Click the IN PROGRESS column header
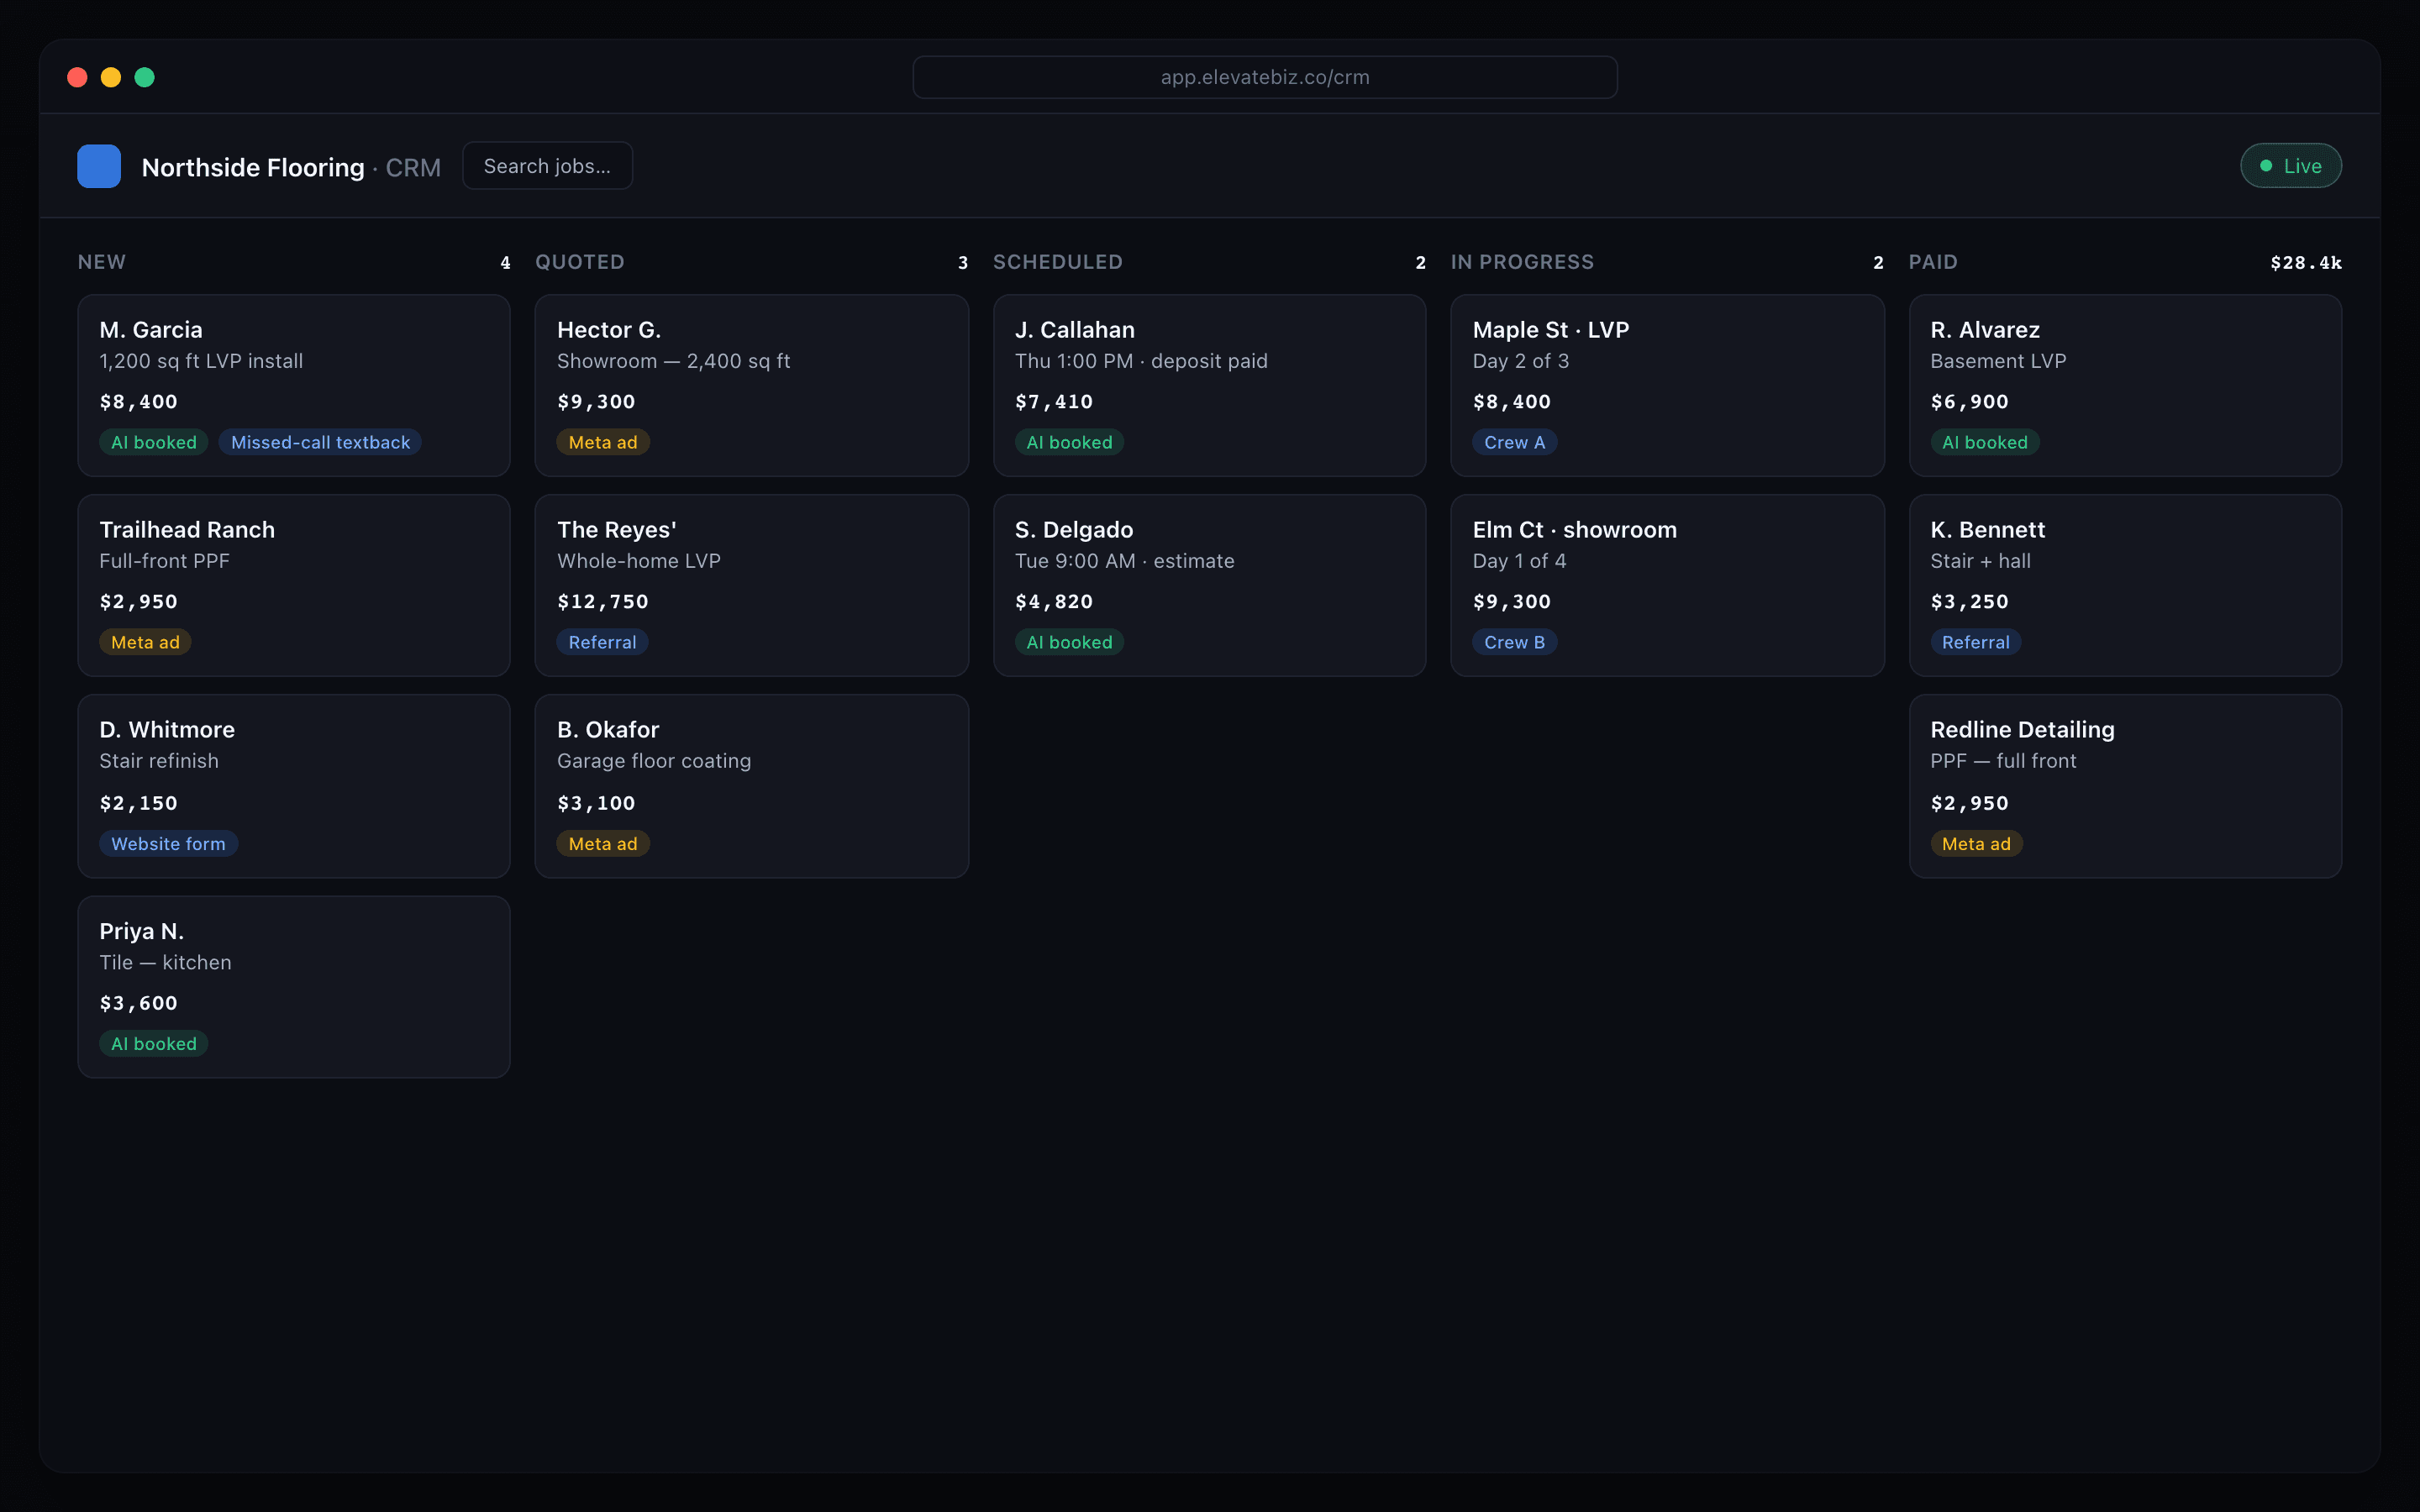Viewport: 2420px width, 1512px height. [x=1522, y=262]
